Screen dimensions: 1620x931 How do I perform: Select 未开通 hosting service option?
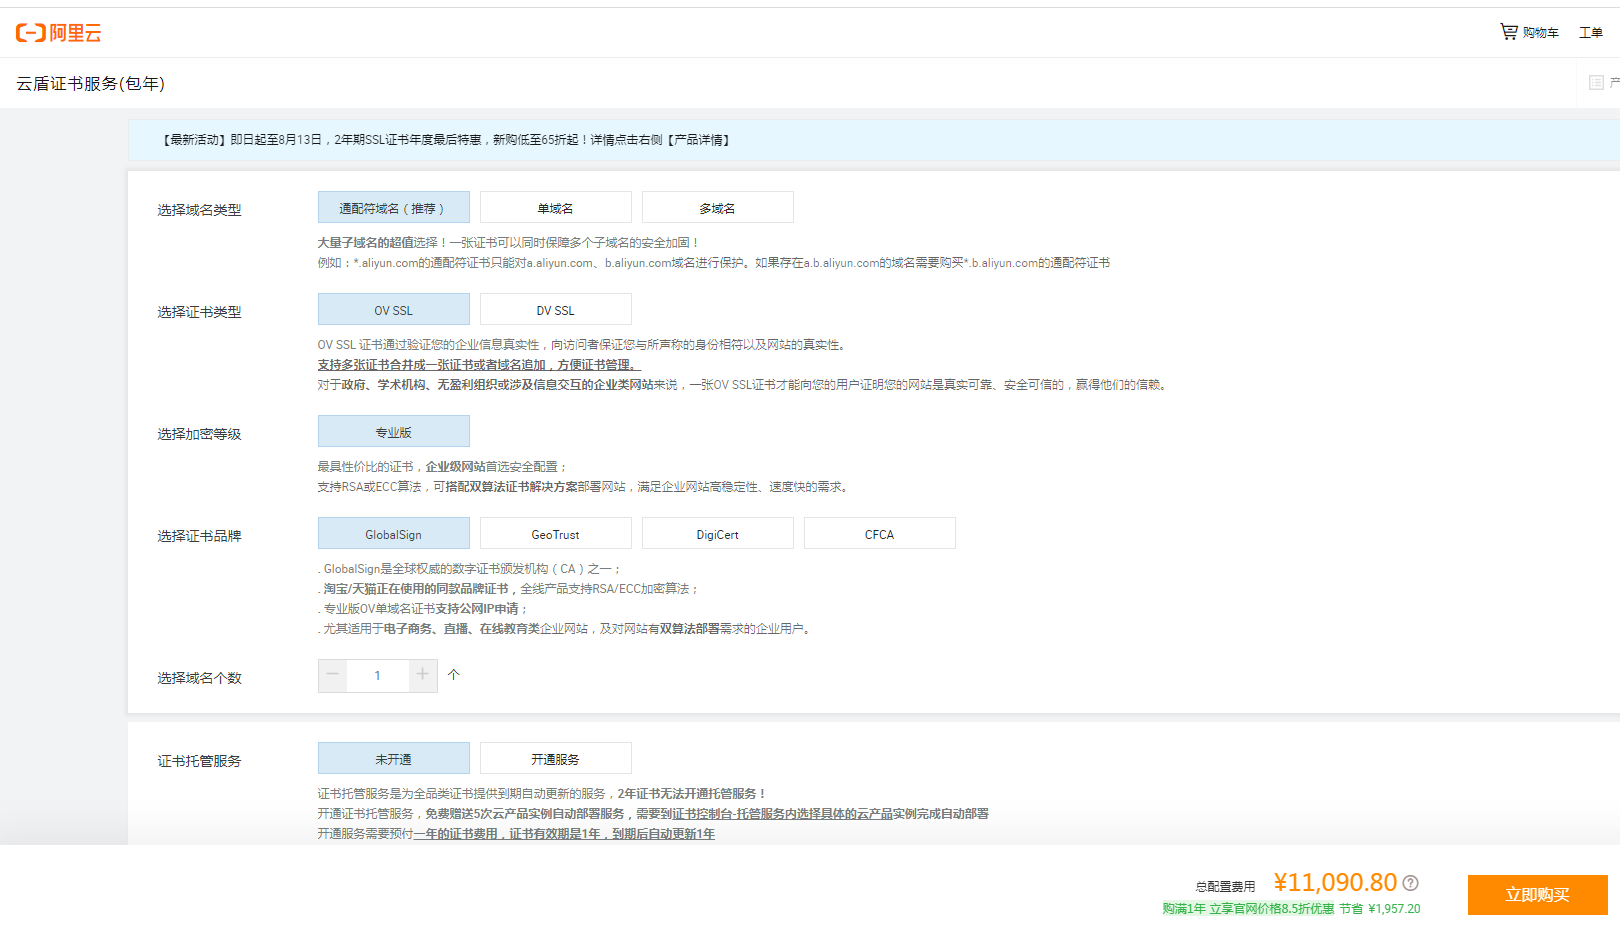(x=394, y=759)
